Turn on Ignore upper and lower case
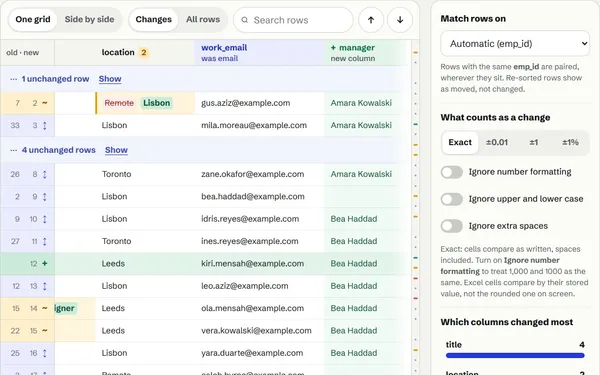Image resolution: width=600 pixels, height=375 pixels. [x=452, y=199]
